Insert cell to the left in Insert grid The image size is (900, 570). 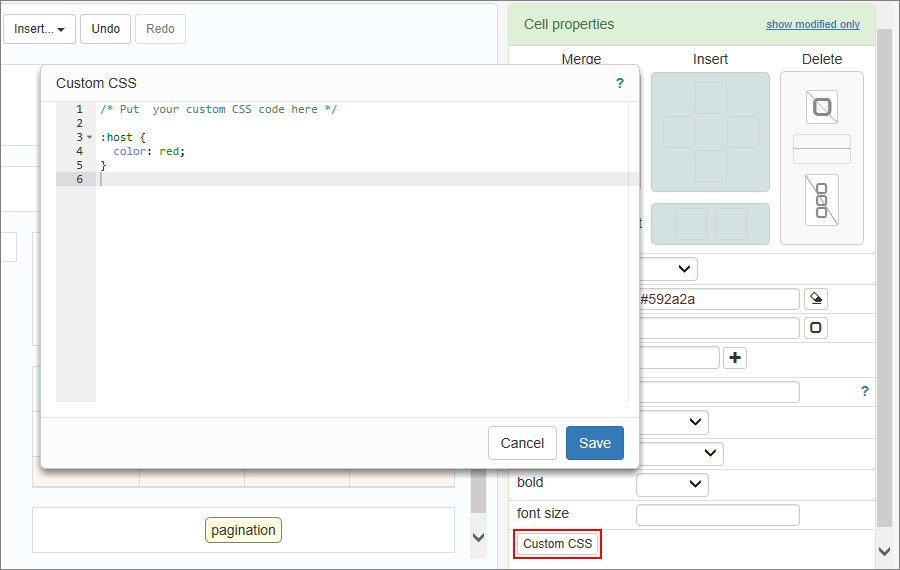[x=679, y=132]
